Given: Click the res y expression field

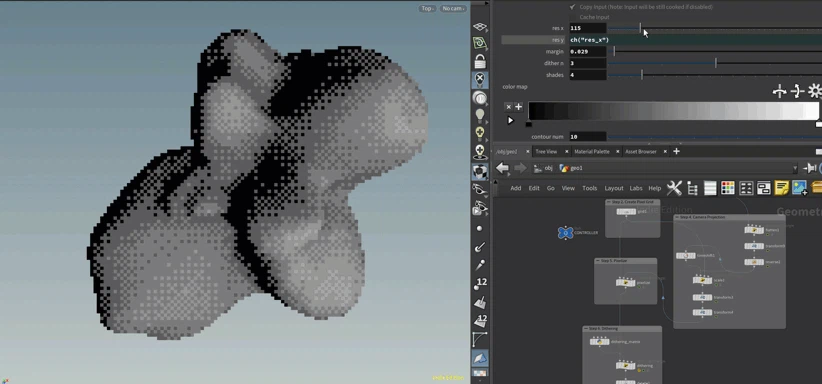Looking at the screenshot, I should click(695, 40).
